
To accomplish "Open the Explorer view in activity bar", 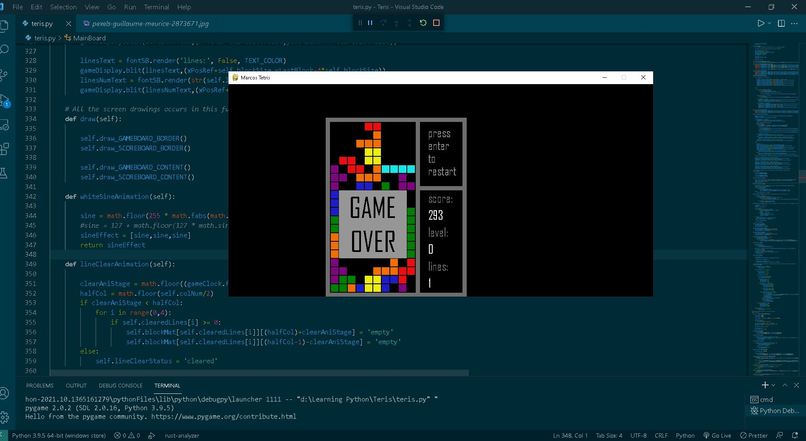I will tap(4, 26).
